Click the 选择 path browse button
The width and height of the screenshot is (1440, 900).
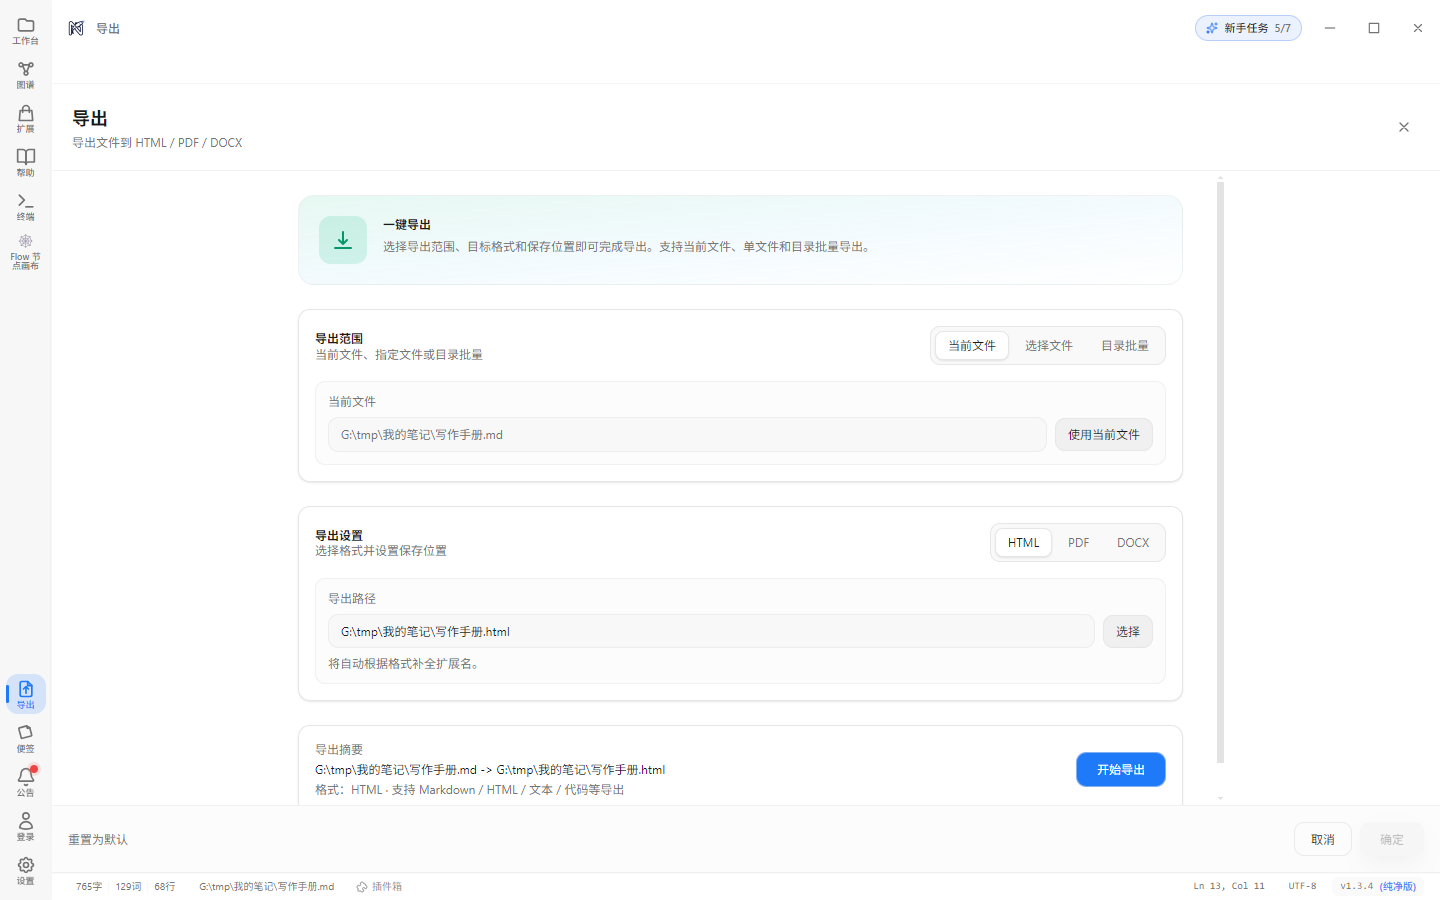(x=1128, y=632)
